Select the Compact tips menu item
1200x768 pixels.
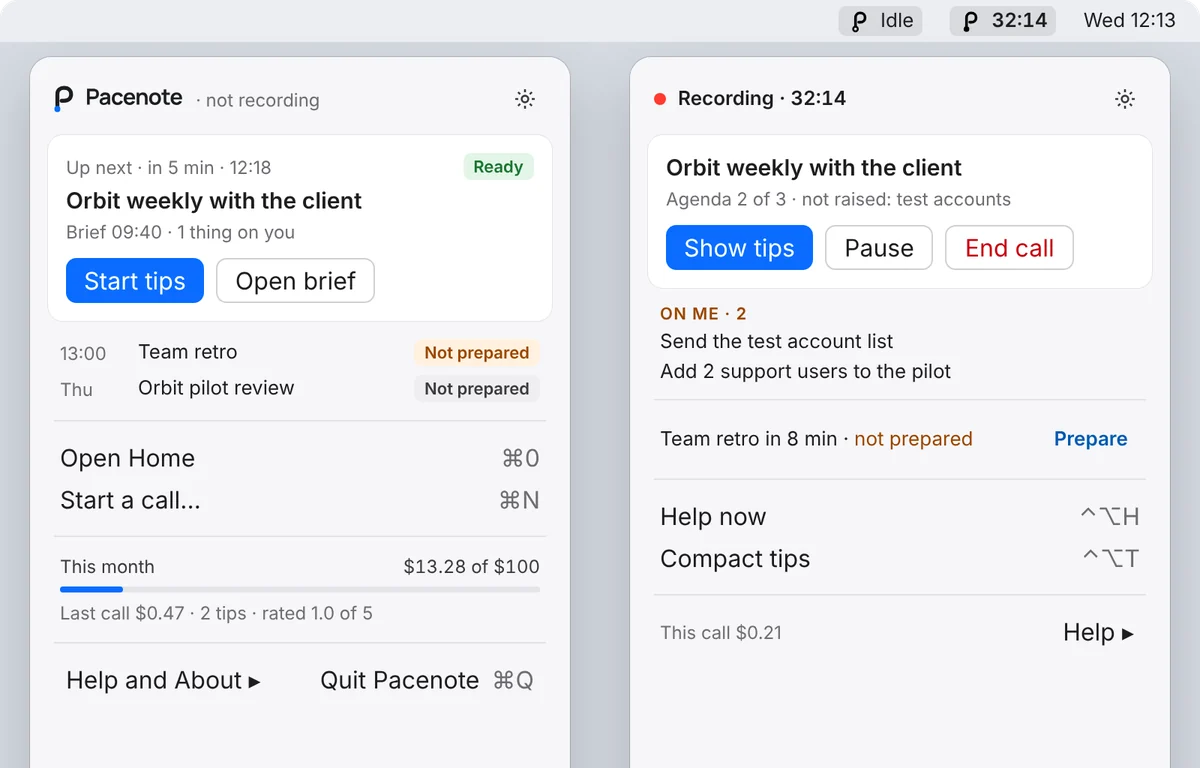900,559
